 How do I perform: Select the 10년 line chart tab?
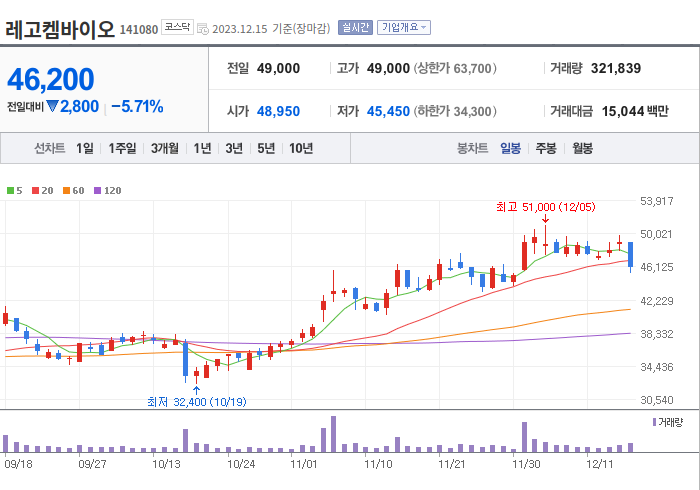pyautogui.click(x=301, y=148)
